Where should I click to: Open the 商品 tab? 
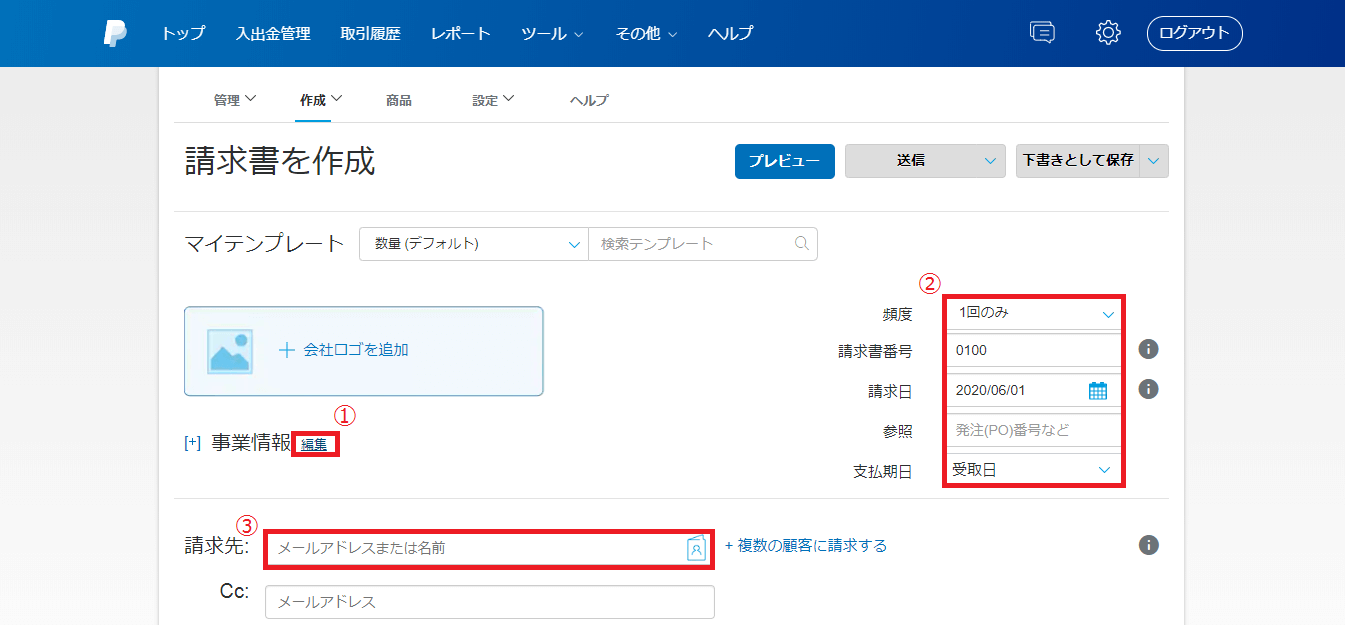pos(398,100)
